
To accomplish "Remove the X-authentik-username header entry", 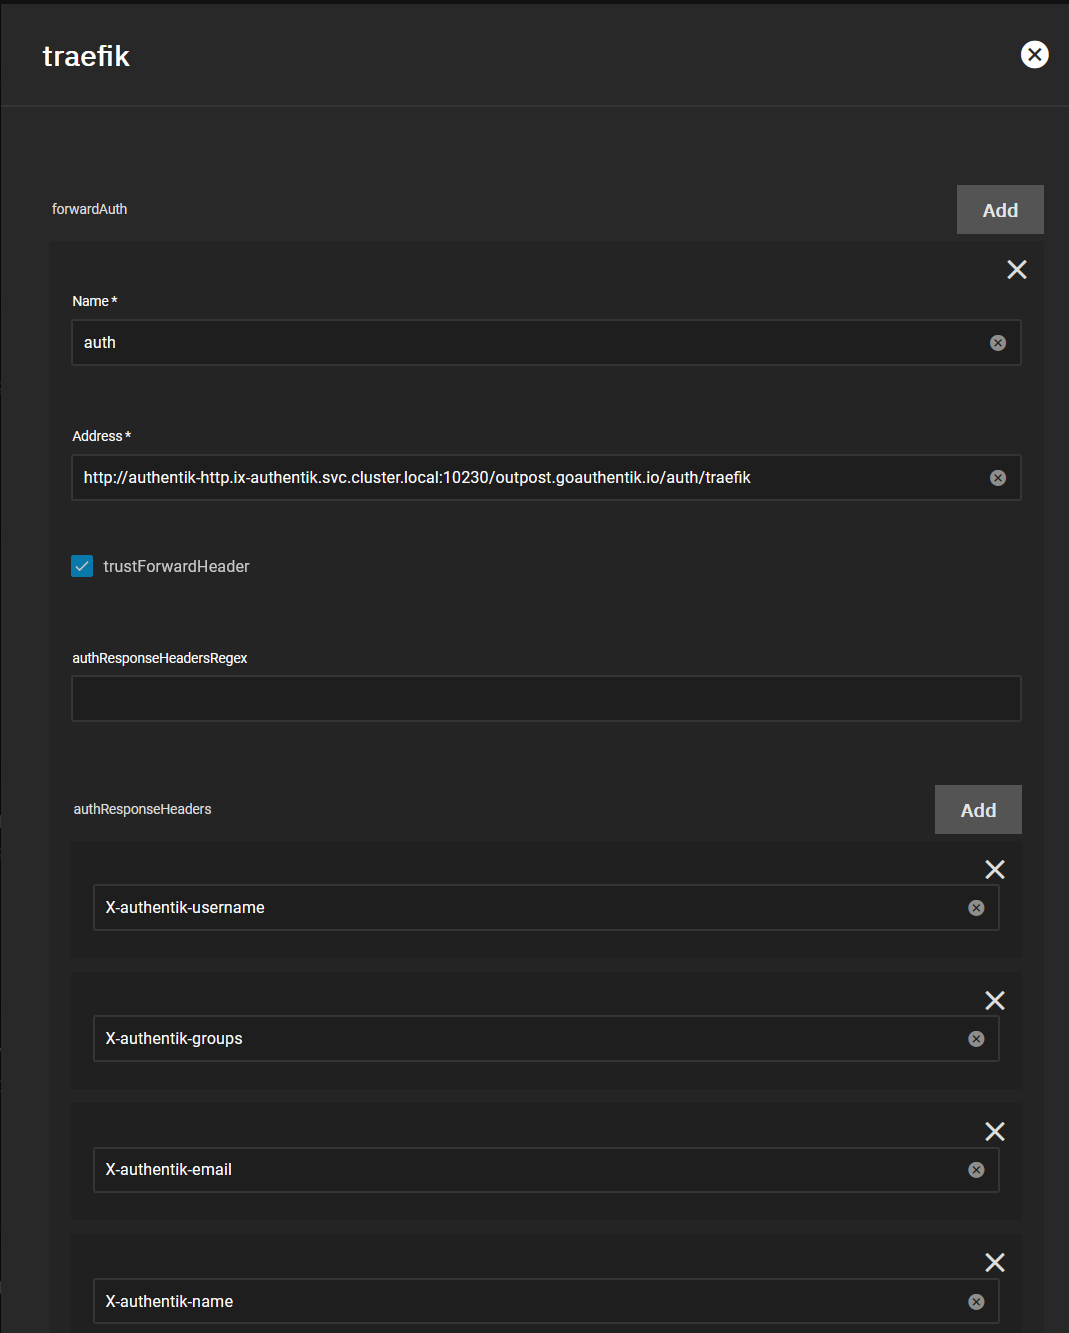I will click(x=995, y=870).
